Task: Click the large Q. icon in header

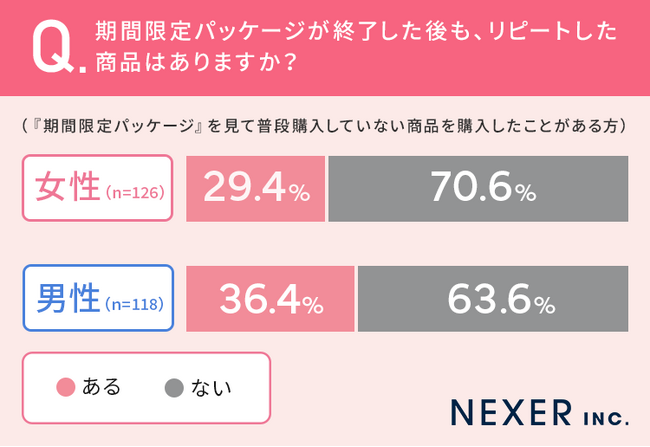Action: click(53, 50)
